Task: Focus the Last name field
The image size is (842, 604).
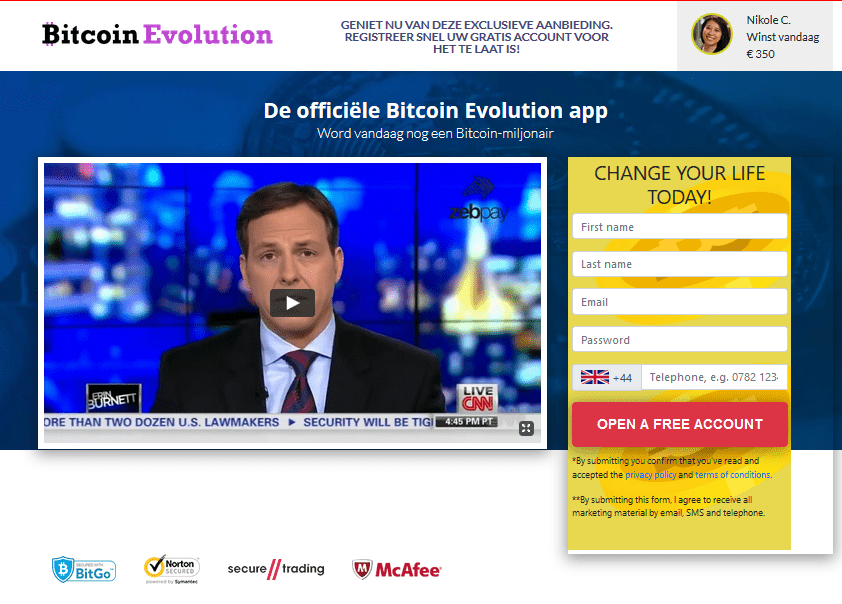Action: click(x=680, y=264)
